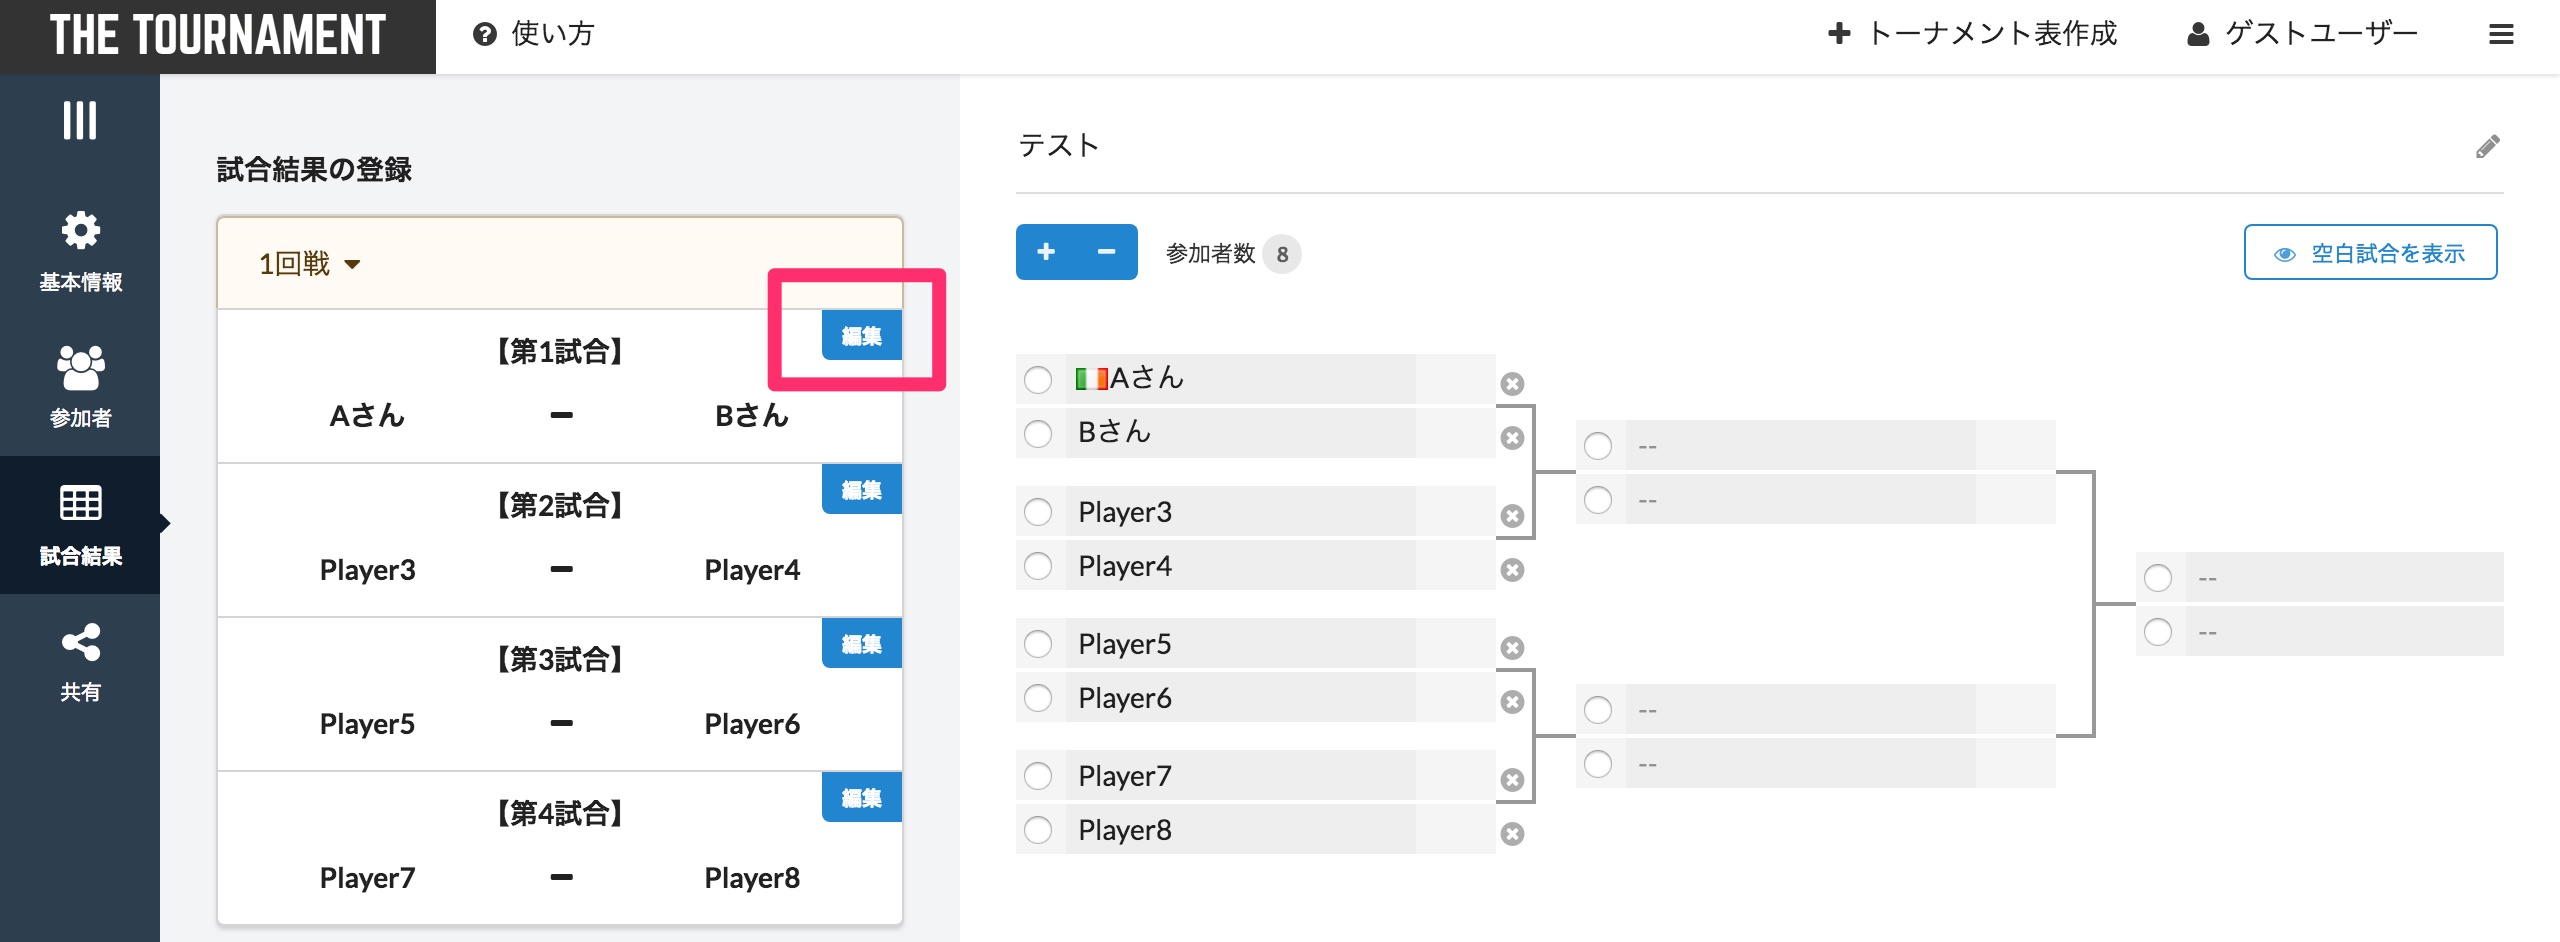Viewport: 2560px width, 942px height.
Task: Select the 試合結果 sidebar tab
Action: (80, 524)
